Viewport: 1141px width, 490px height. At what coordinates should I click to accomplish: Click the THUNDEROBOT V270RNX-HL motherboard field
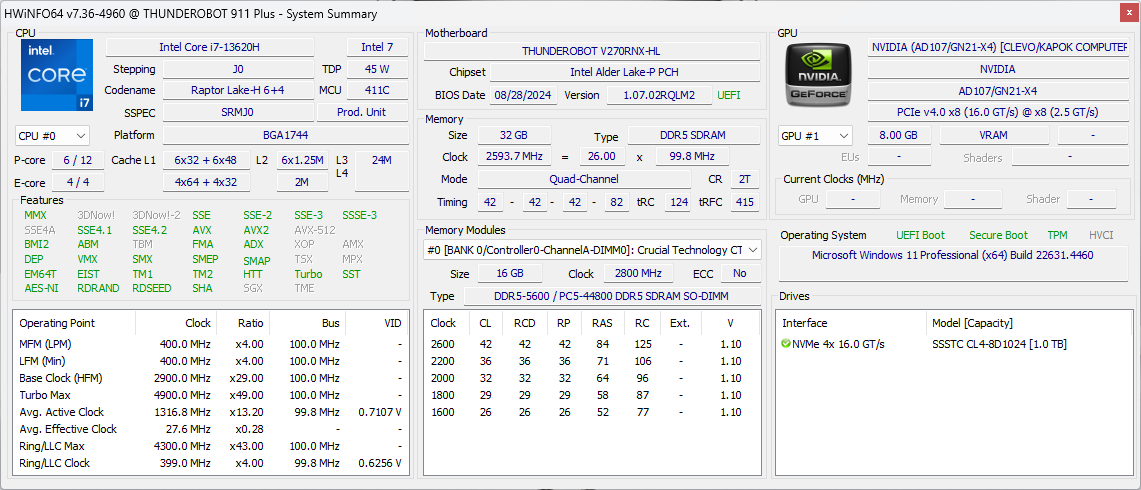(x=591, y=51)
